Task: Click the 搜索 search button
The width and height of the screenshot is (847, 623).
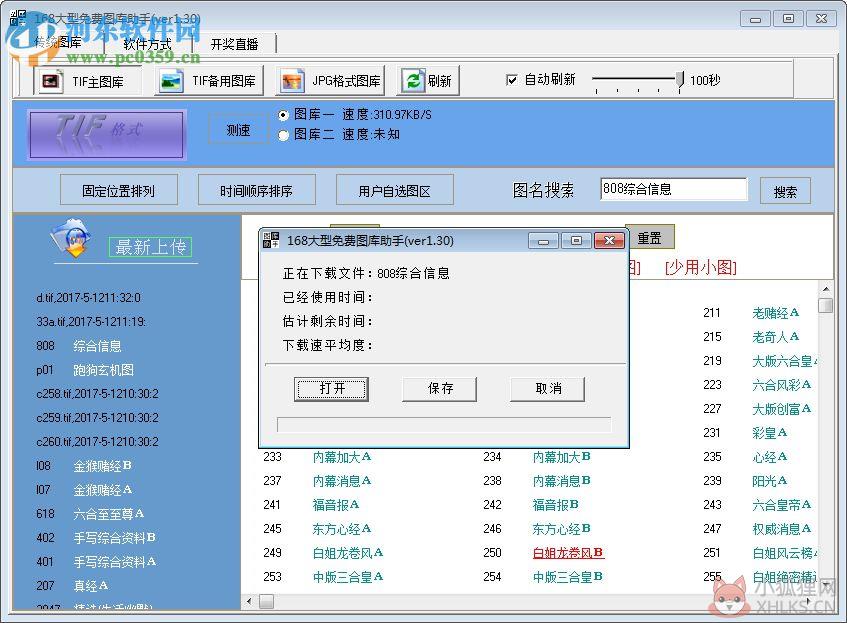Action: (785, 191)
